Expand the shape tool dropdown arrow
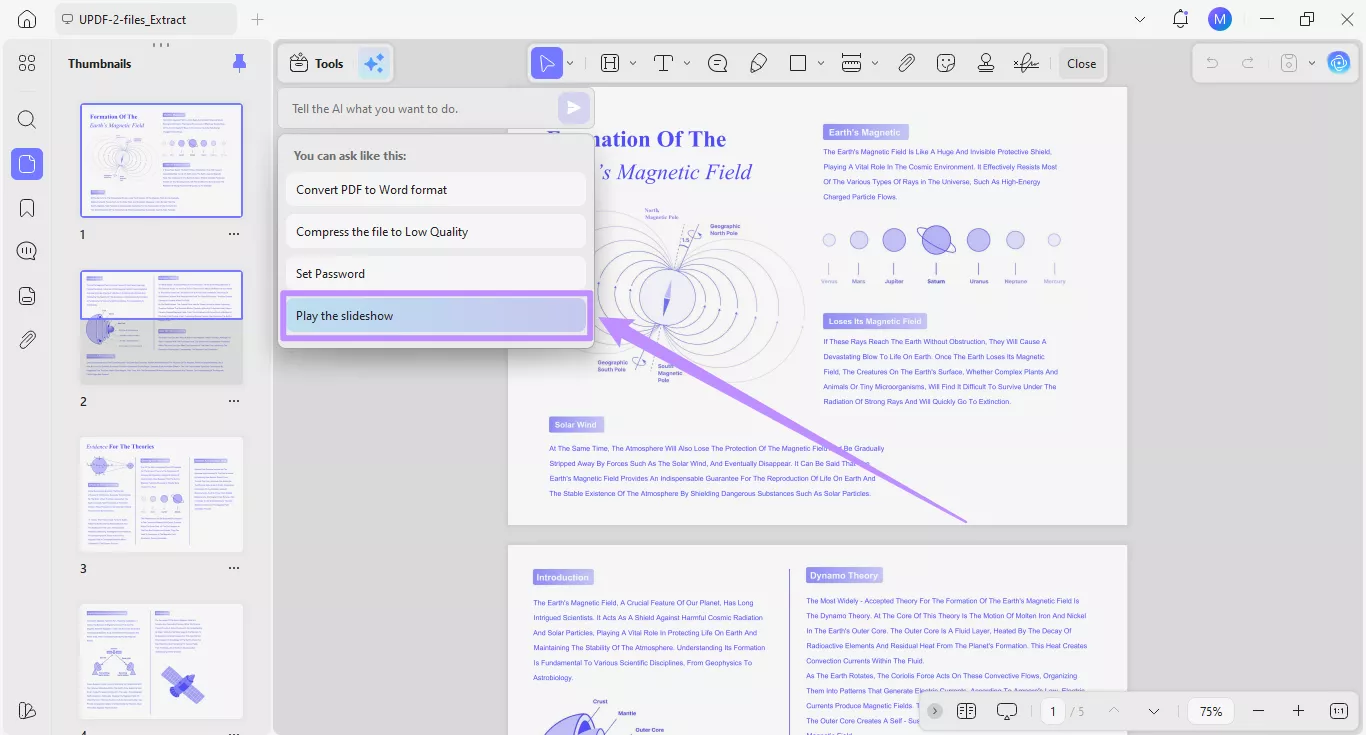Viewport: 1366px width, 735px height. [821, 63]
